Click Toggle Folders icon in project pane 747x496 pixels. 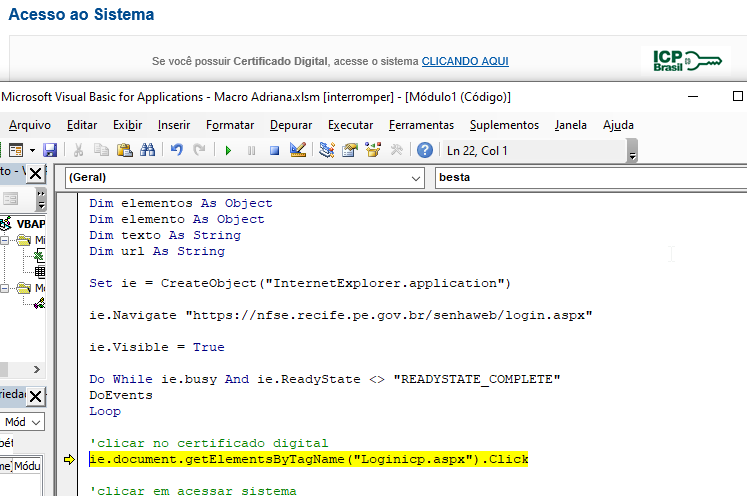(10, 199)
